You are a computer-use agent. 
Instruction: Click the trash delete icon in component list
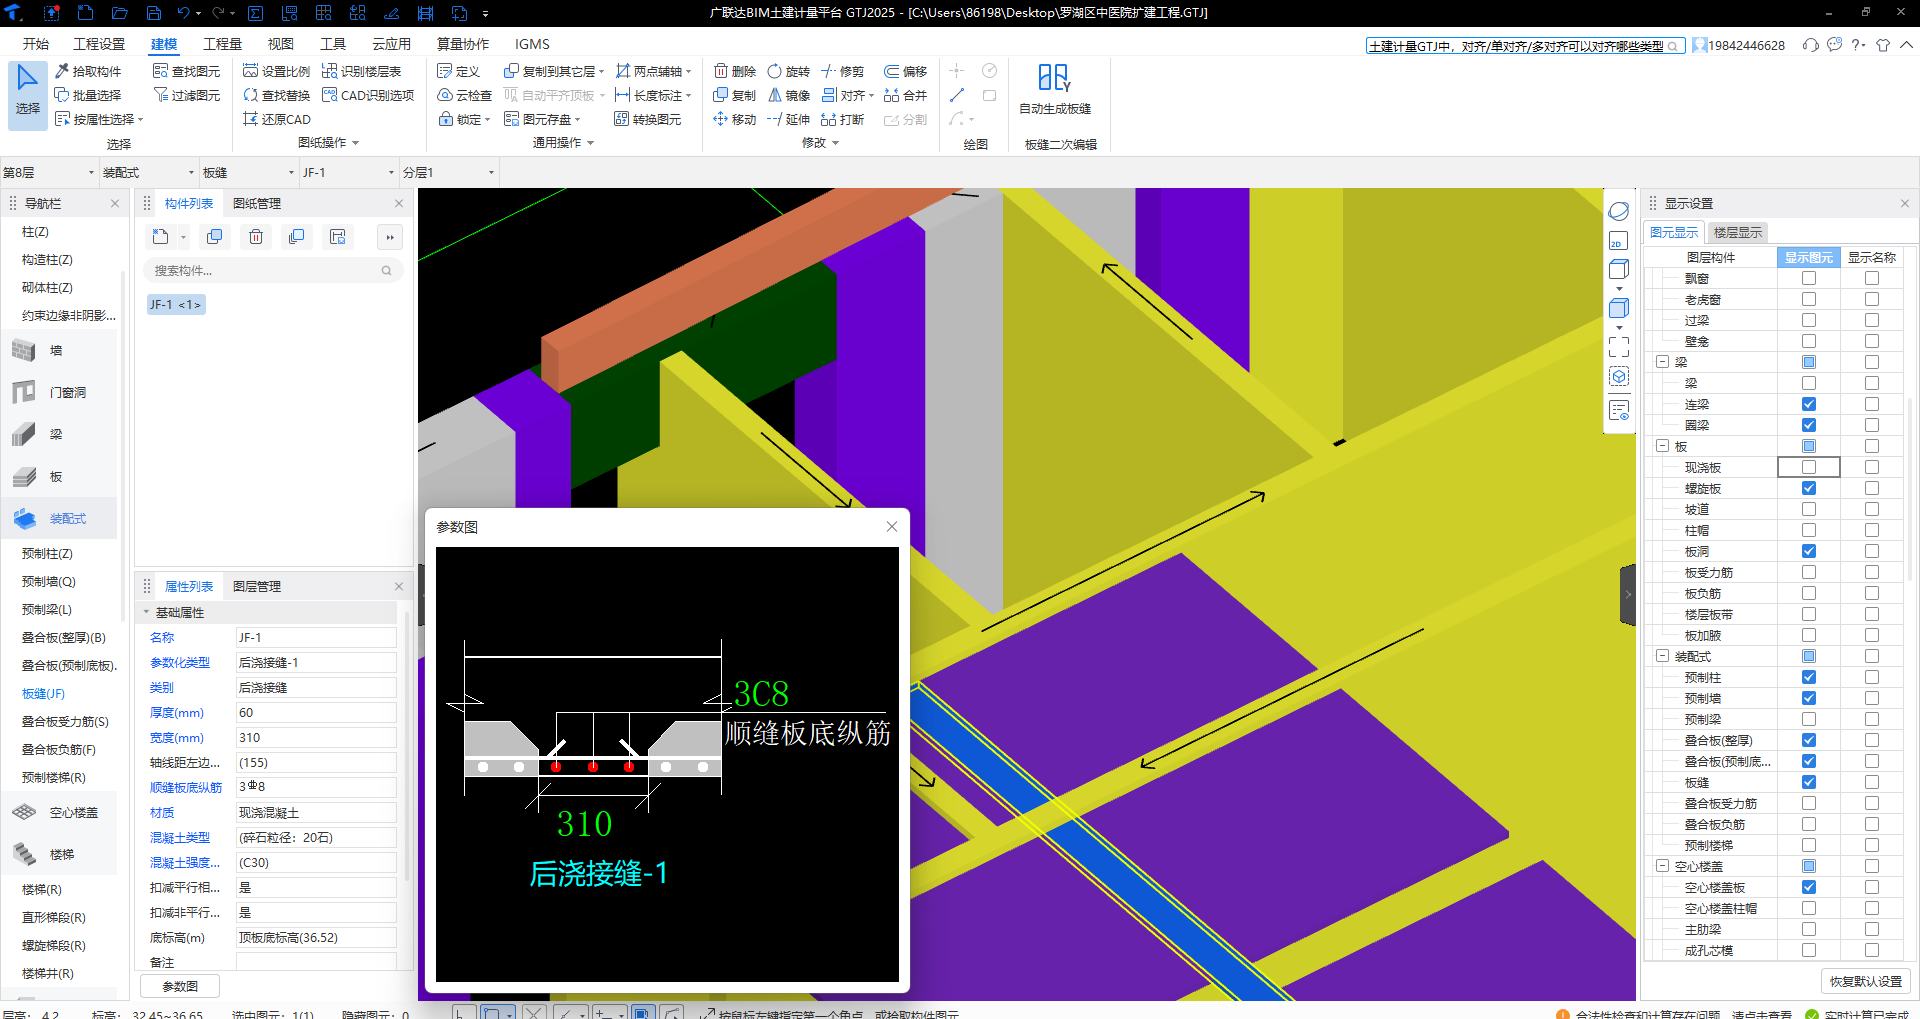(x=256, y=237)
